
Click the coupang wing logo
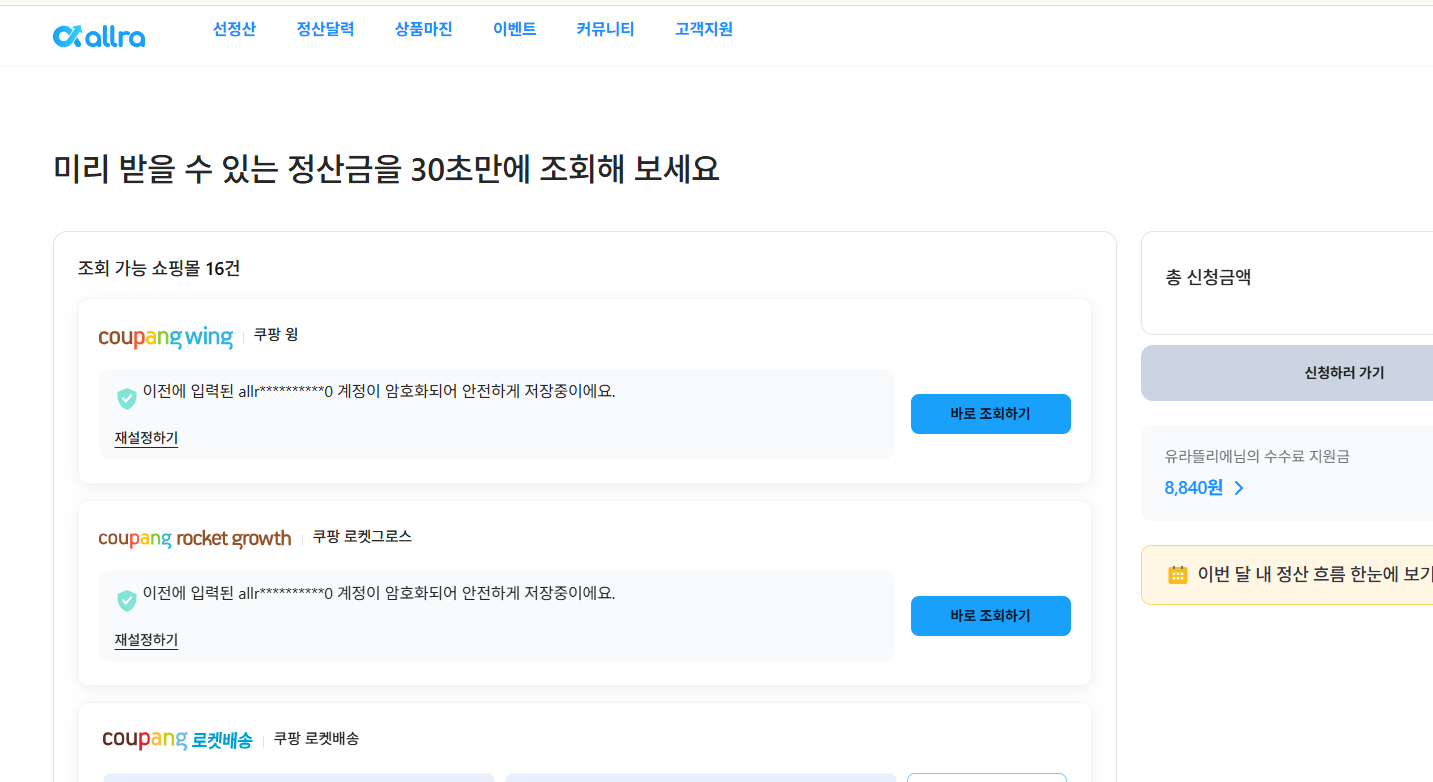coord(165,337)
